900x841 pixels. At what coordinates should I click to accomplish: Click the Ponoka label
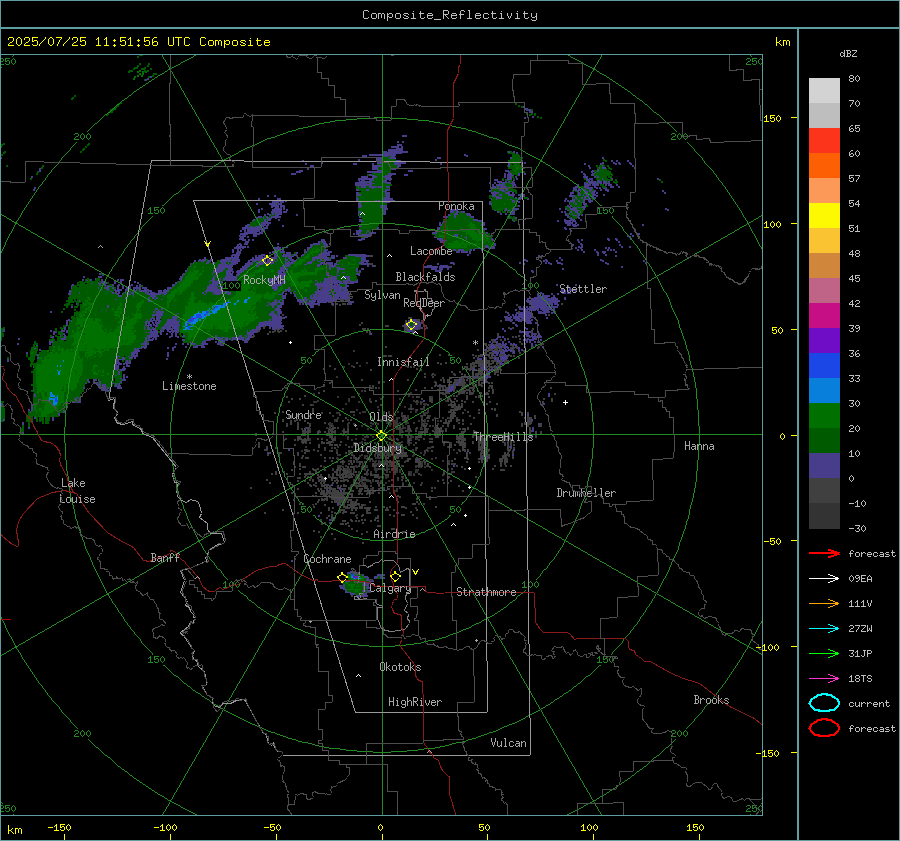(456, 207)
